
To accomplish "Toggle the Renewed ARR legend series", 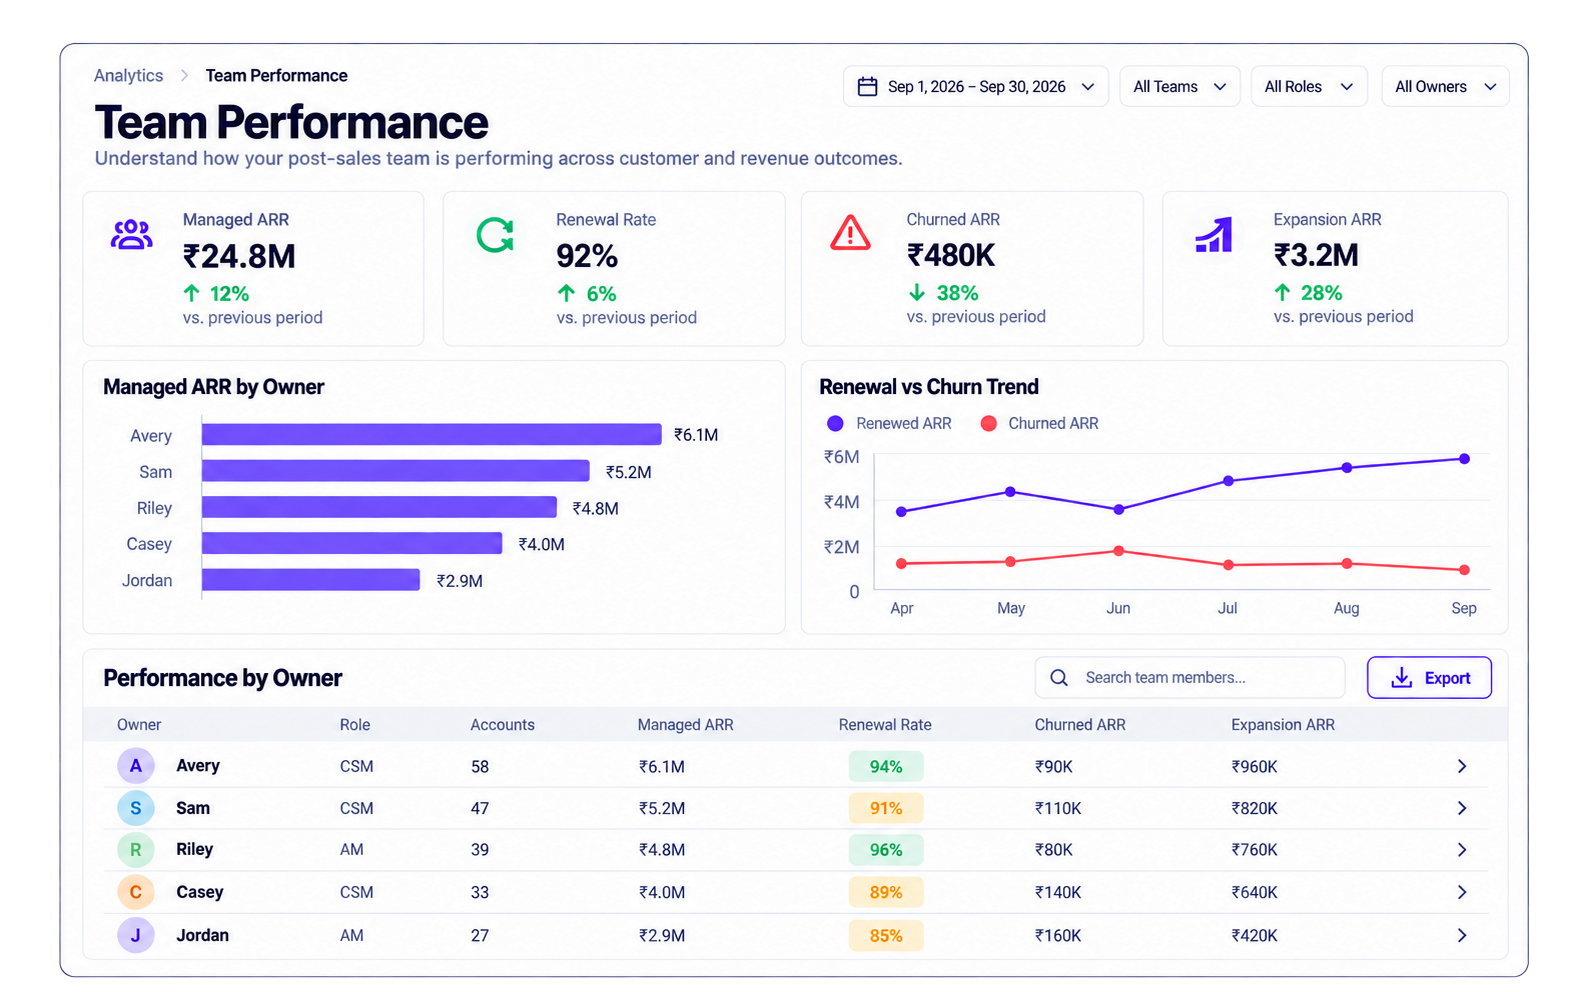I will click(x=889, y=424).
